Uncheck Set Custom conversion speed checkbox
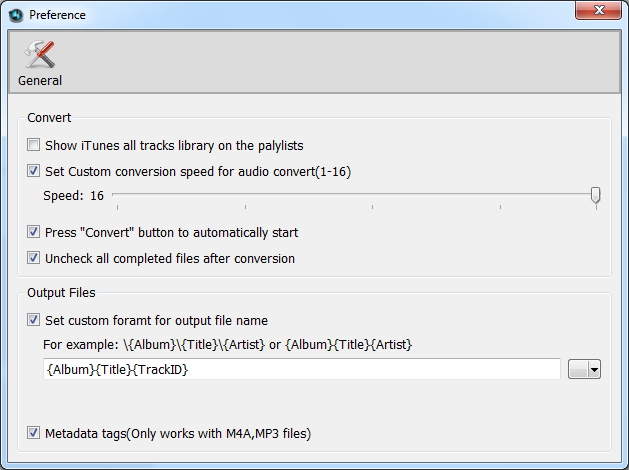The image size is (629, 470). point(33,171)
